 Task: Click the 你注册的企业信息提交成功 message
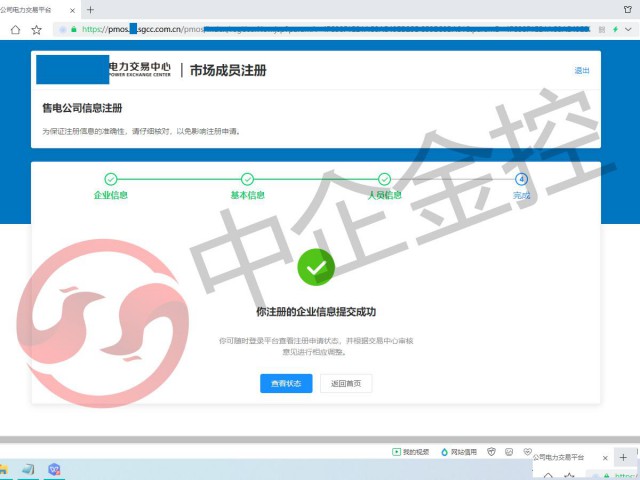tap(316, 312)
